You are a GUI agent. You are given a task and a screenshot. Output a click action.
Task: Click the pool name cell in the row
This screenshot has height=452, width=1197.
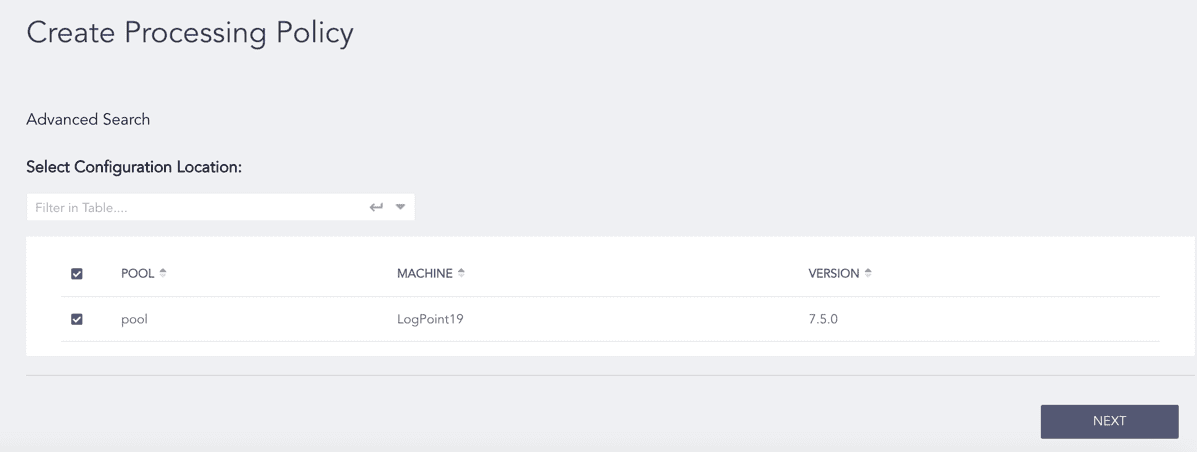[x=134, y=320]
